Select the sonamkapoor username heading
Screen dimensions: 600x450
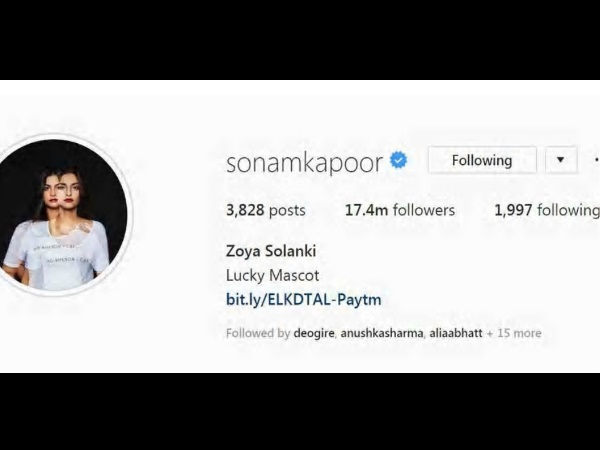tap(304, 163)
